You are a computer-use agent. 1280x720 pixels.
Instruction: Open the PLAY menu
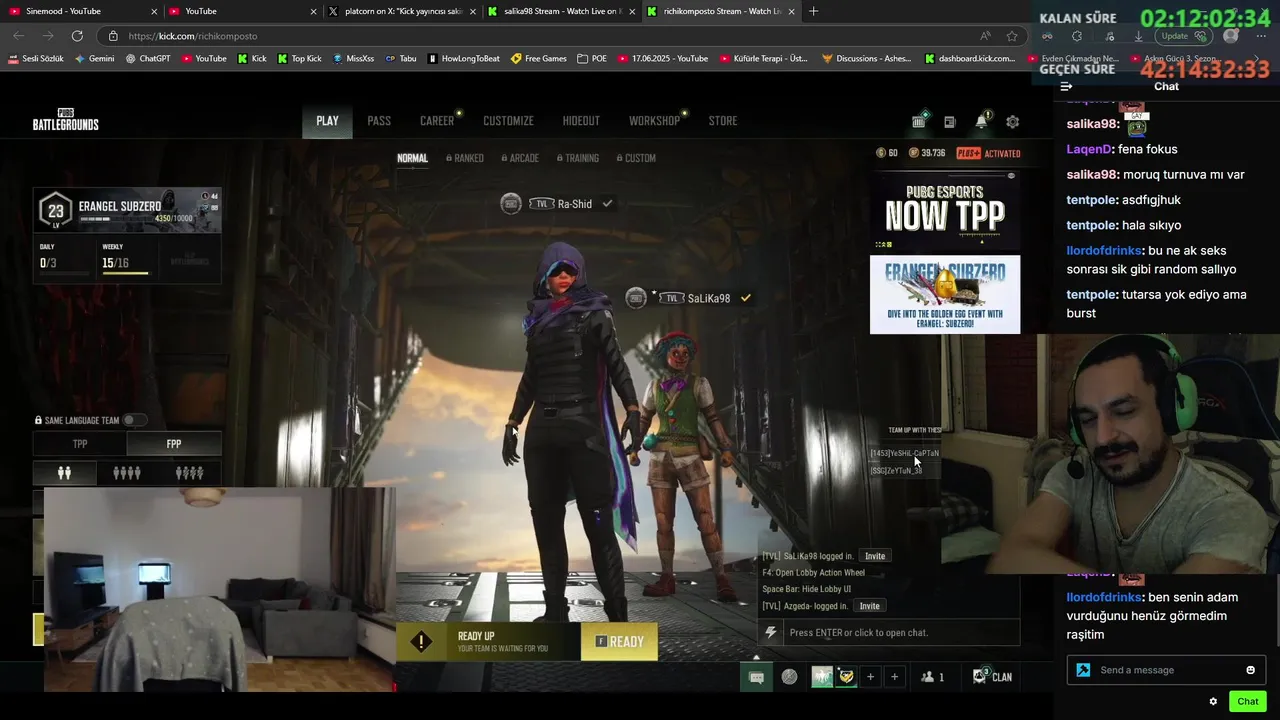[327, 121]
